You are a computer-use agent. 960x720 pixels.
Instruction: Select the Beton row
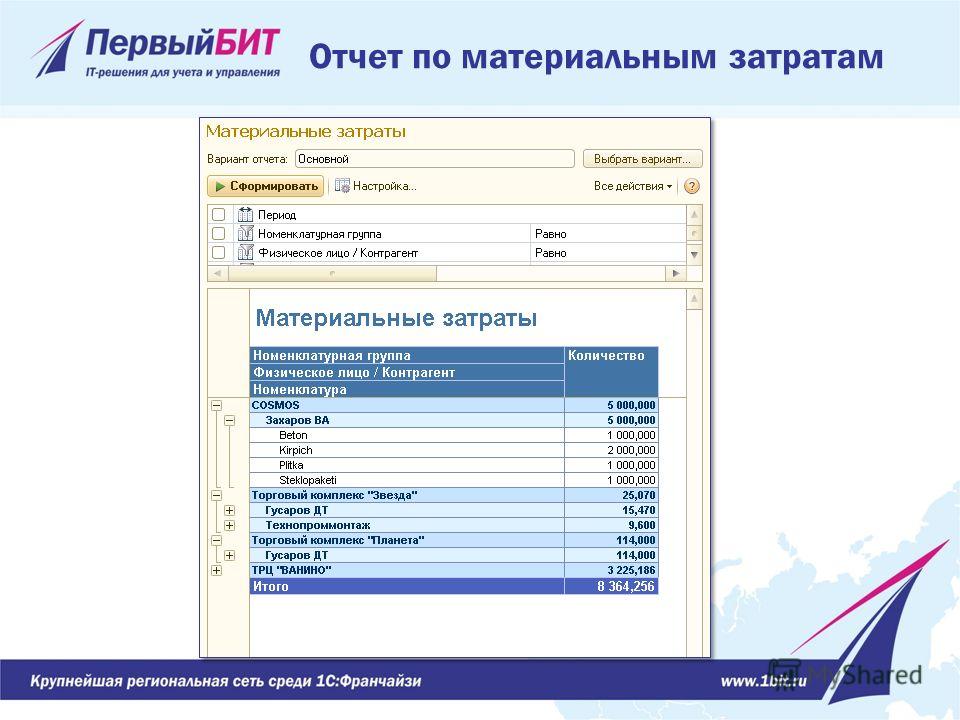454,435
